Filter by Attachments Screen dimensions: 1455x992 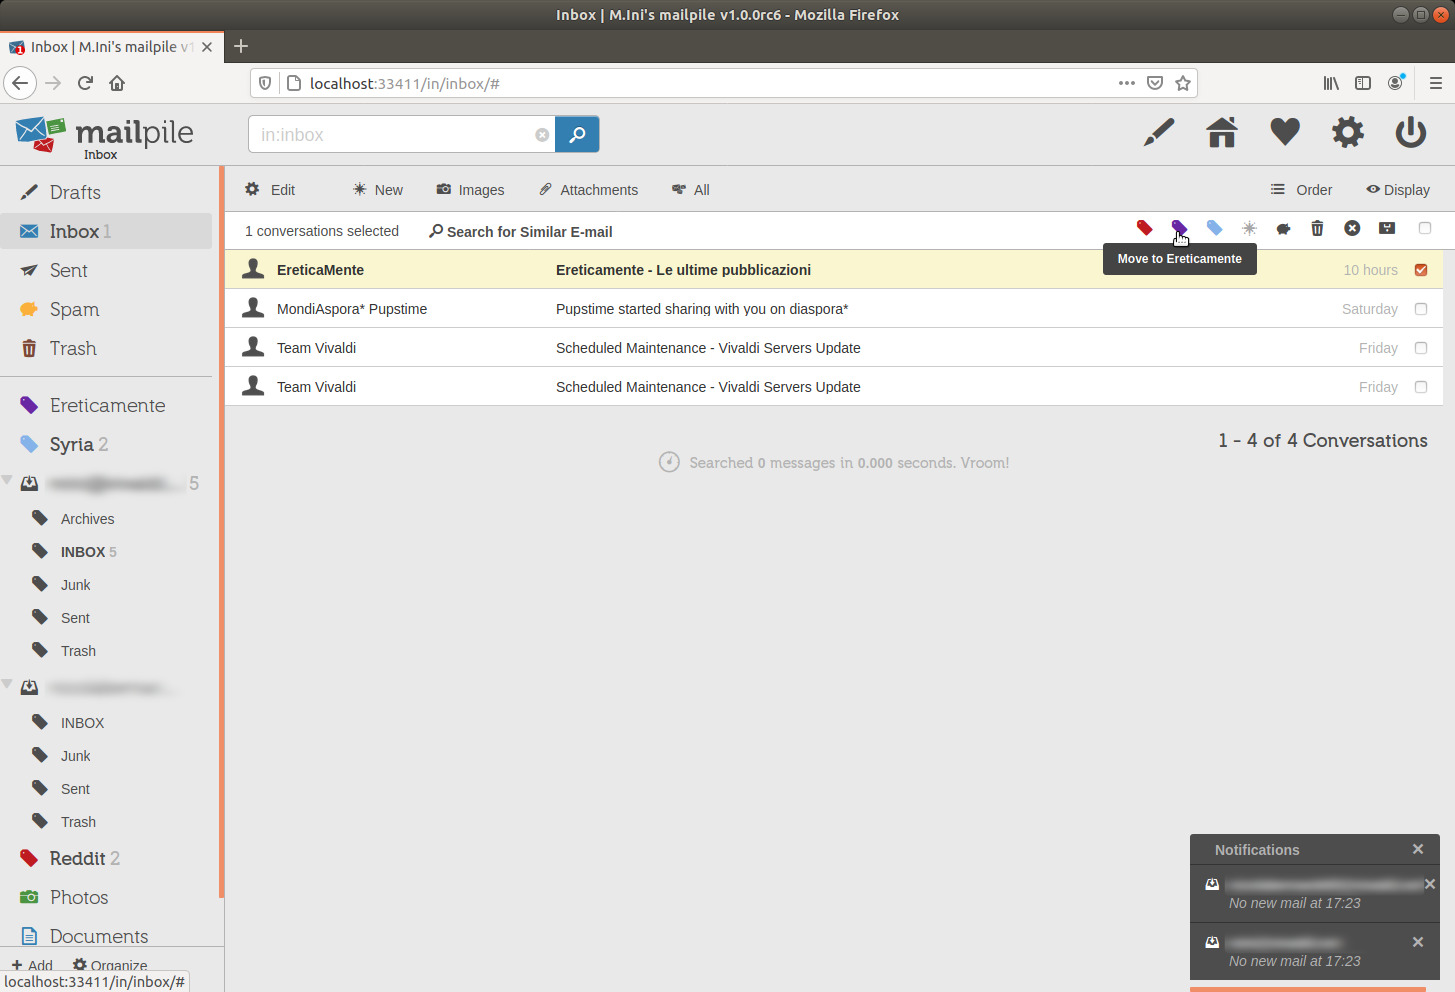[x=589, y=190]
